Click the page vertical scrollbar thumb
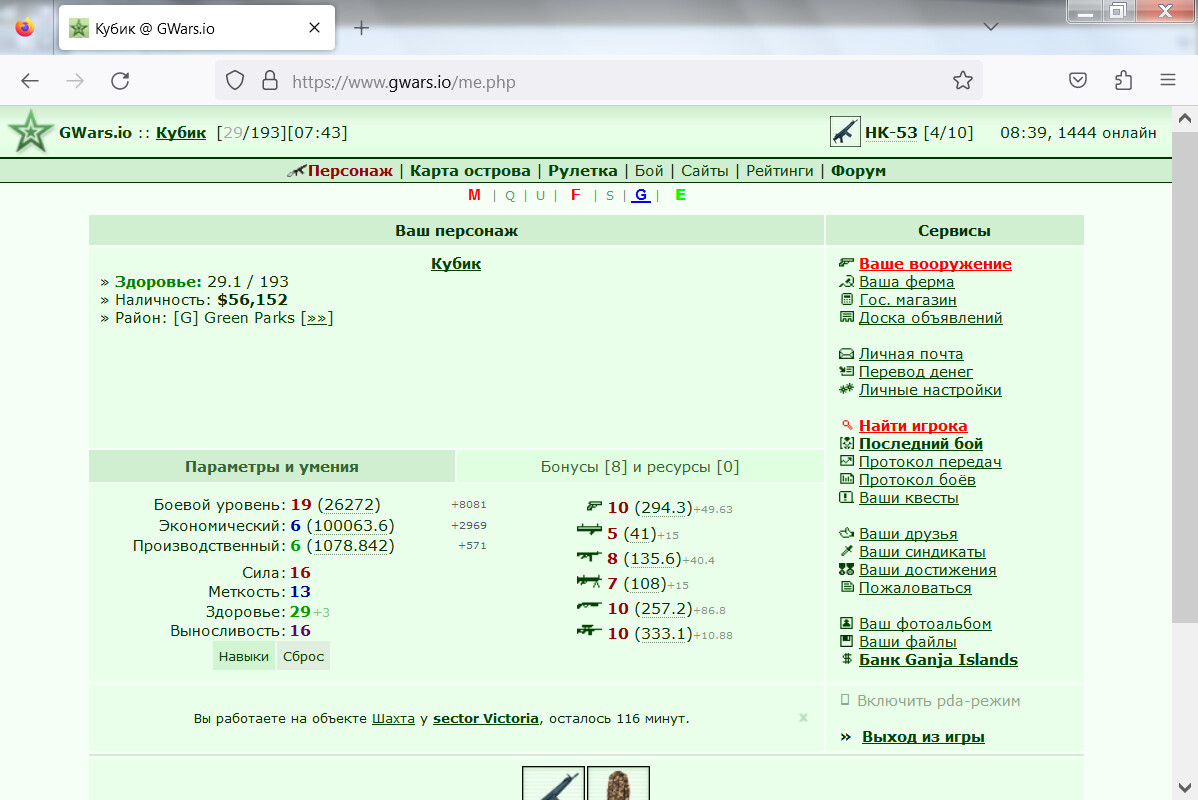 click(x=1184, y=378)
